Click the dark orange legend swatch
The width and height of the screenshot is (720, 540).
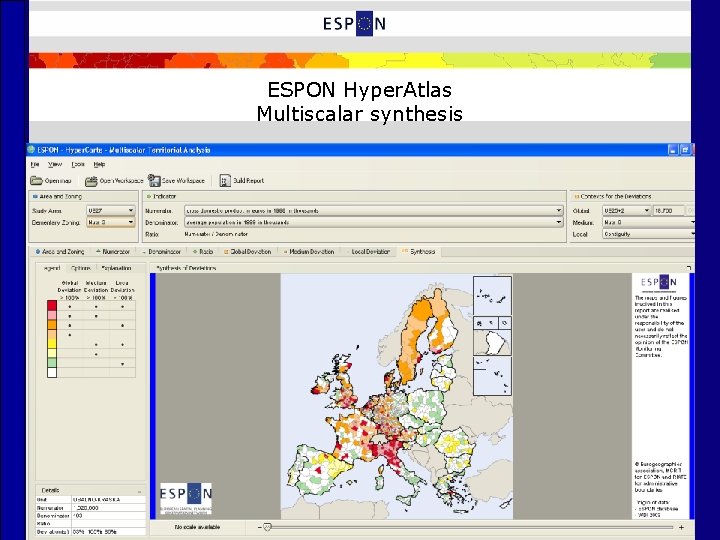pyautogui.click(x=52, y=325)
